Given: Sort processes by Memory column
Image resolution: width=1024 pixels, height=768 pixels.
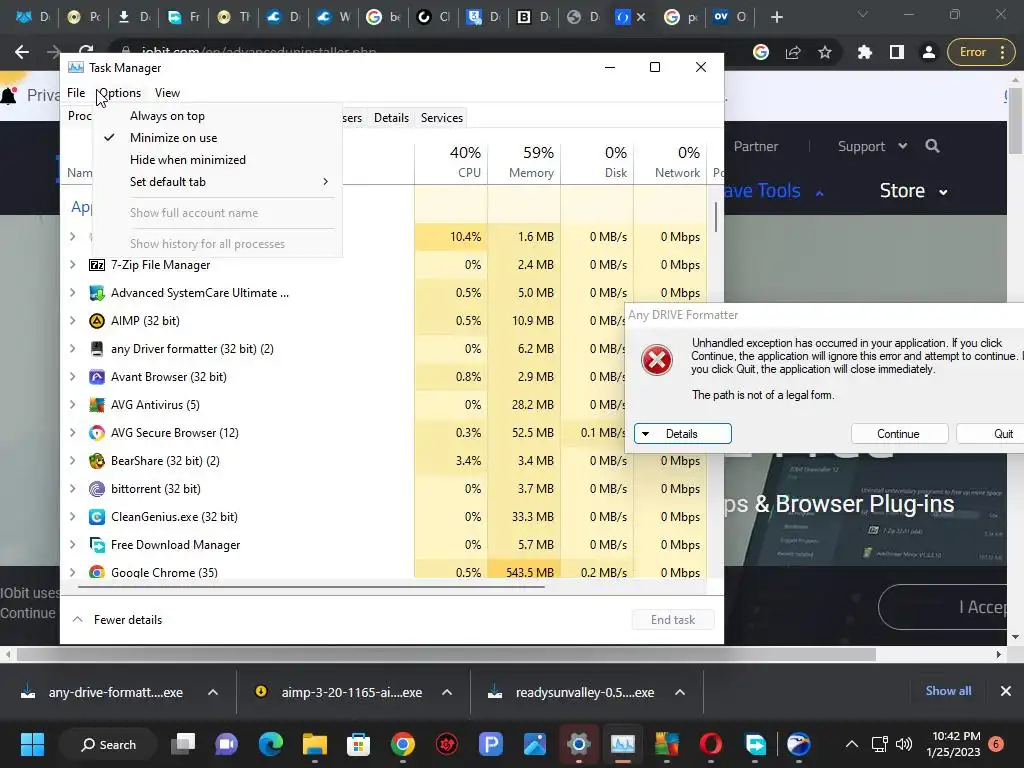Looking at the screenshot, I should click(x=524, y=162).
